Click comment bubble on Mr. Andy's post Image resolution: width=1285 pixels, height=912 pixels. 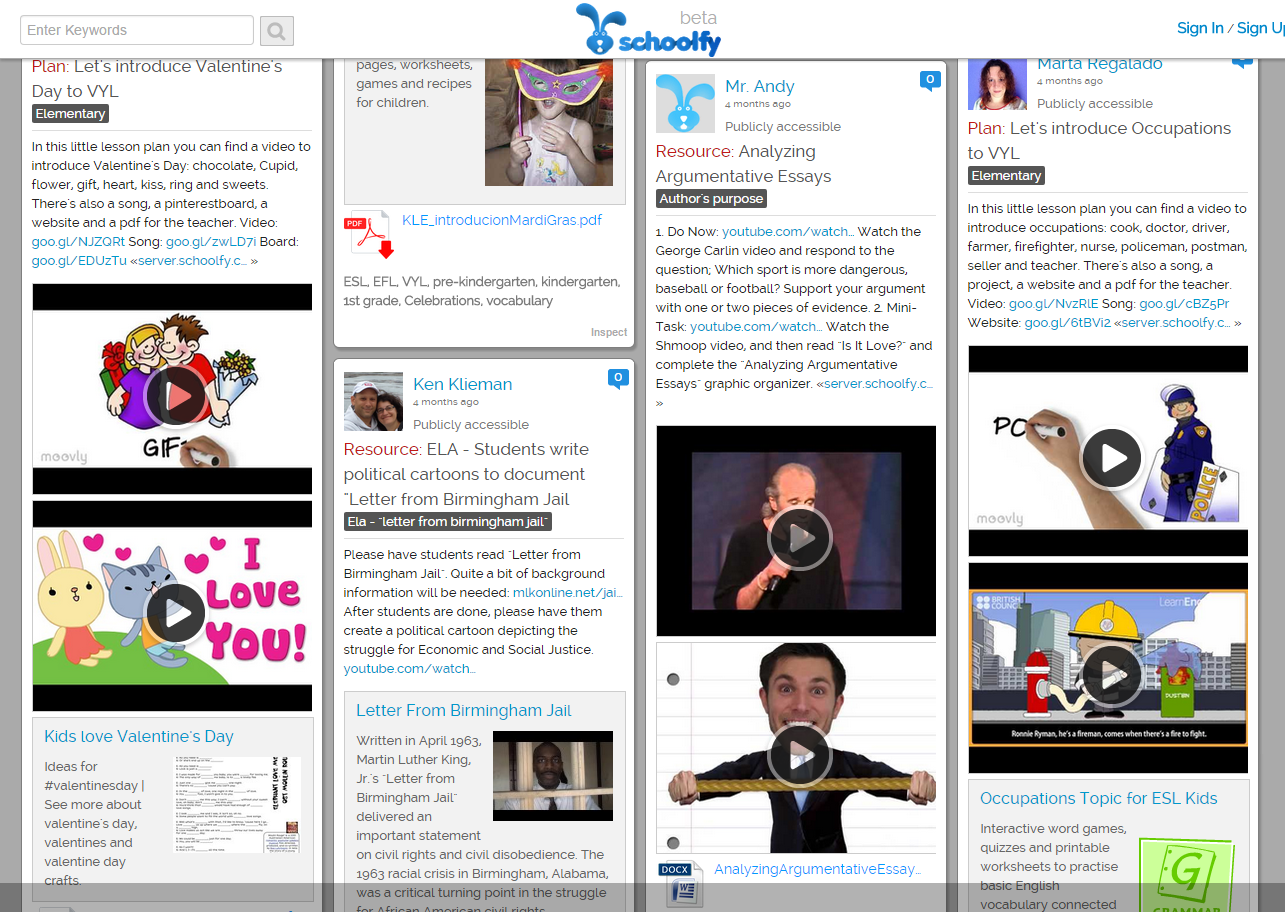point(930,80)
